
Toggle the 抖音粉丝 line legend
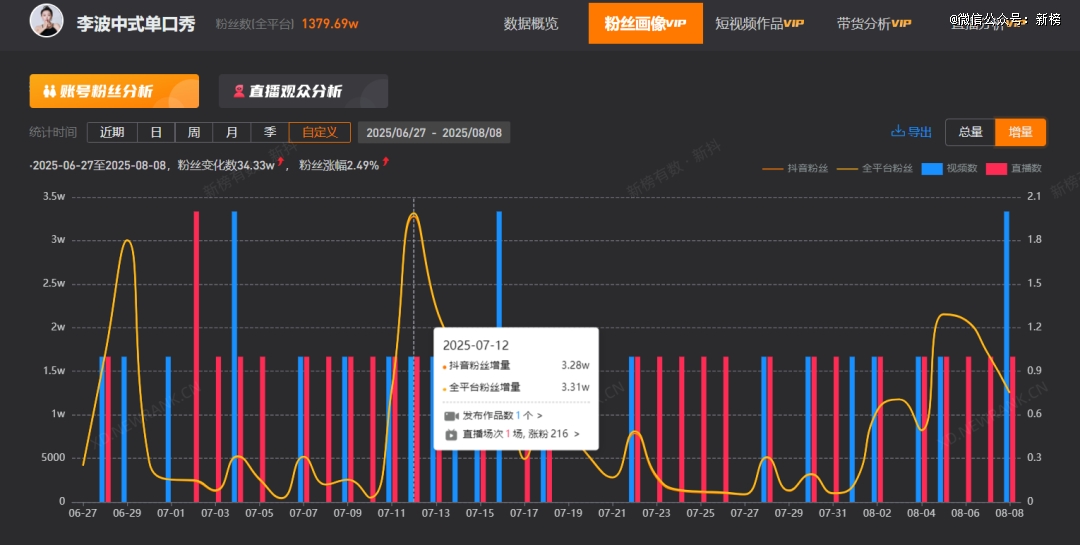pos(796,168)
